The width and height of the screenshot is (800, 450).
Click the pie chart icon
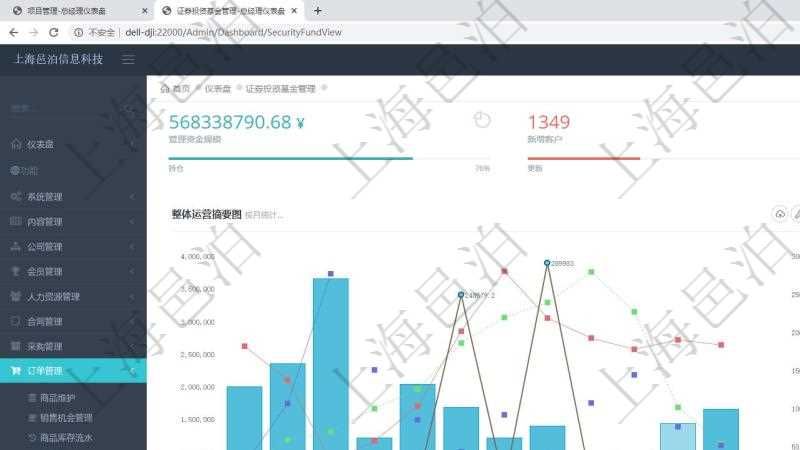[482, 120]
